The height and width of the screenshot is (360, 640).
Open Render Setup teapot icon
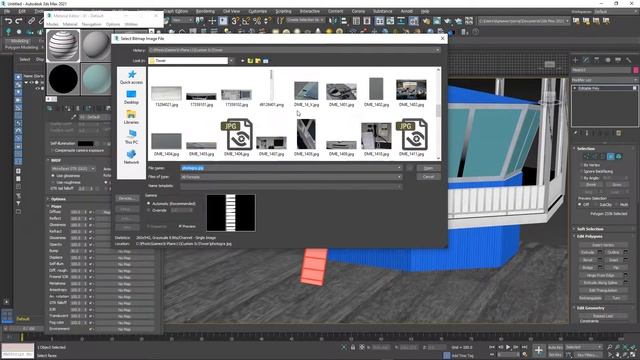(x=426, y=20)
